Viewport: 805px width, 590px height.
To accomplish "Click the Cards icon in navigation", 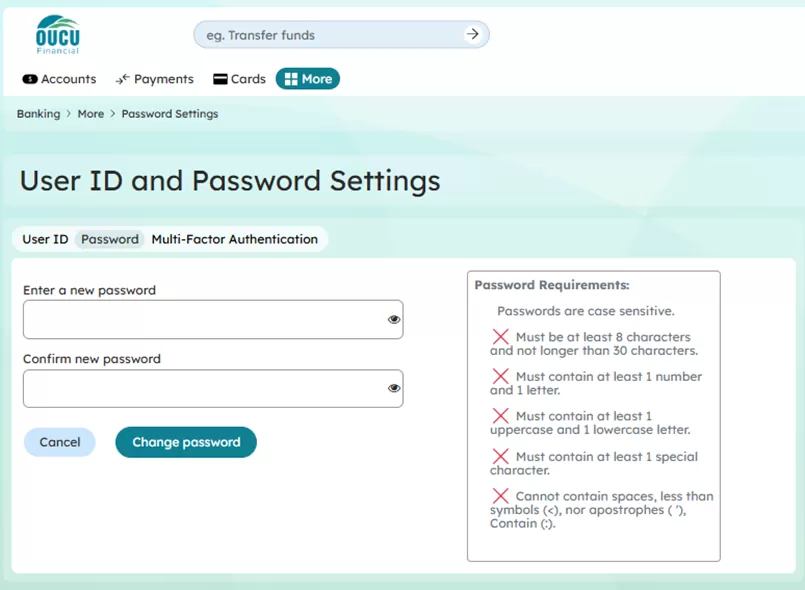I will coord(218,79).
